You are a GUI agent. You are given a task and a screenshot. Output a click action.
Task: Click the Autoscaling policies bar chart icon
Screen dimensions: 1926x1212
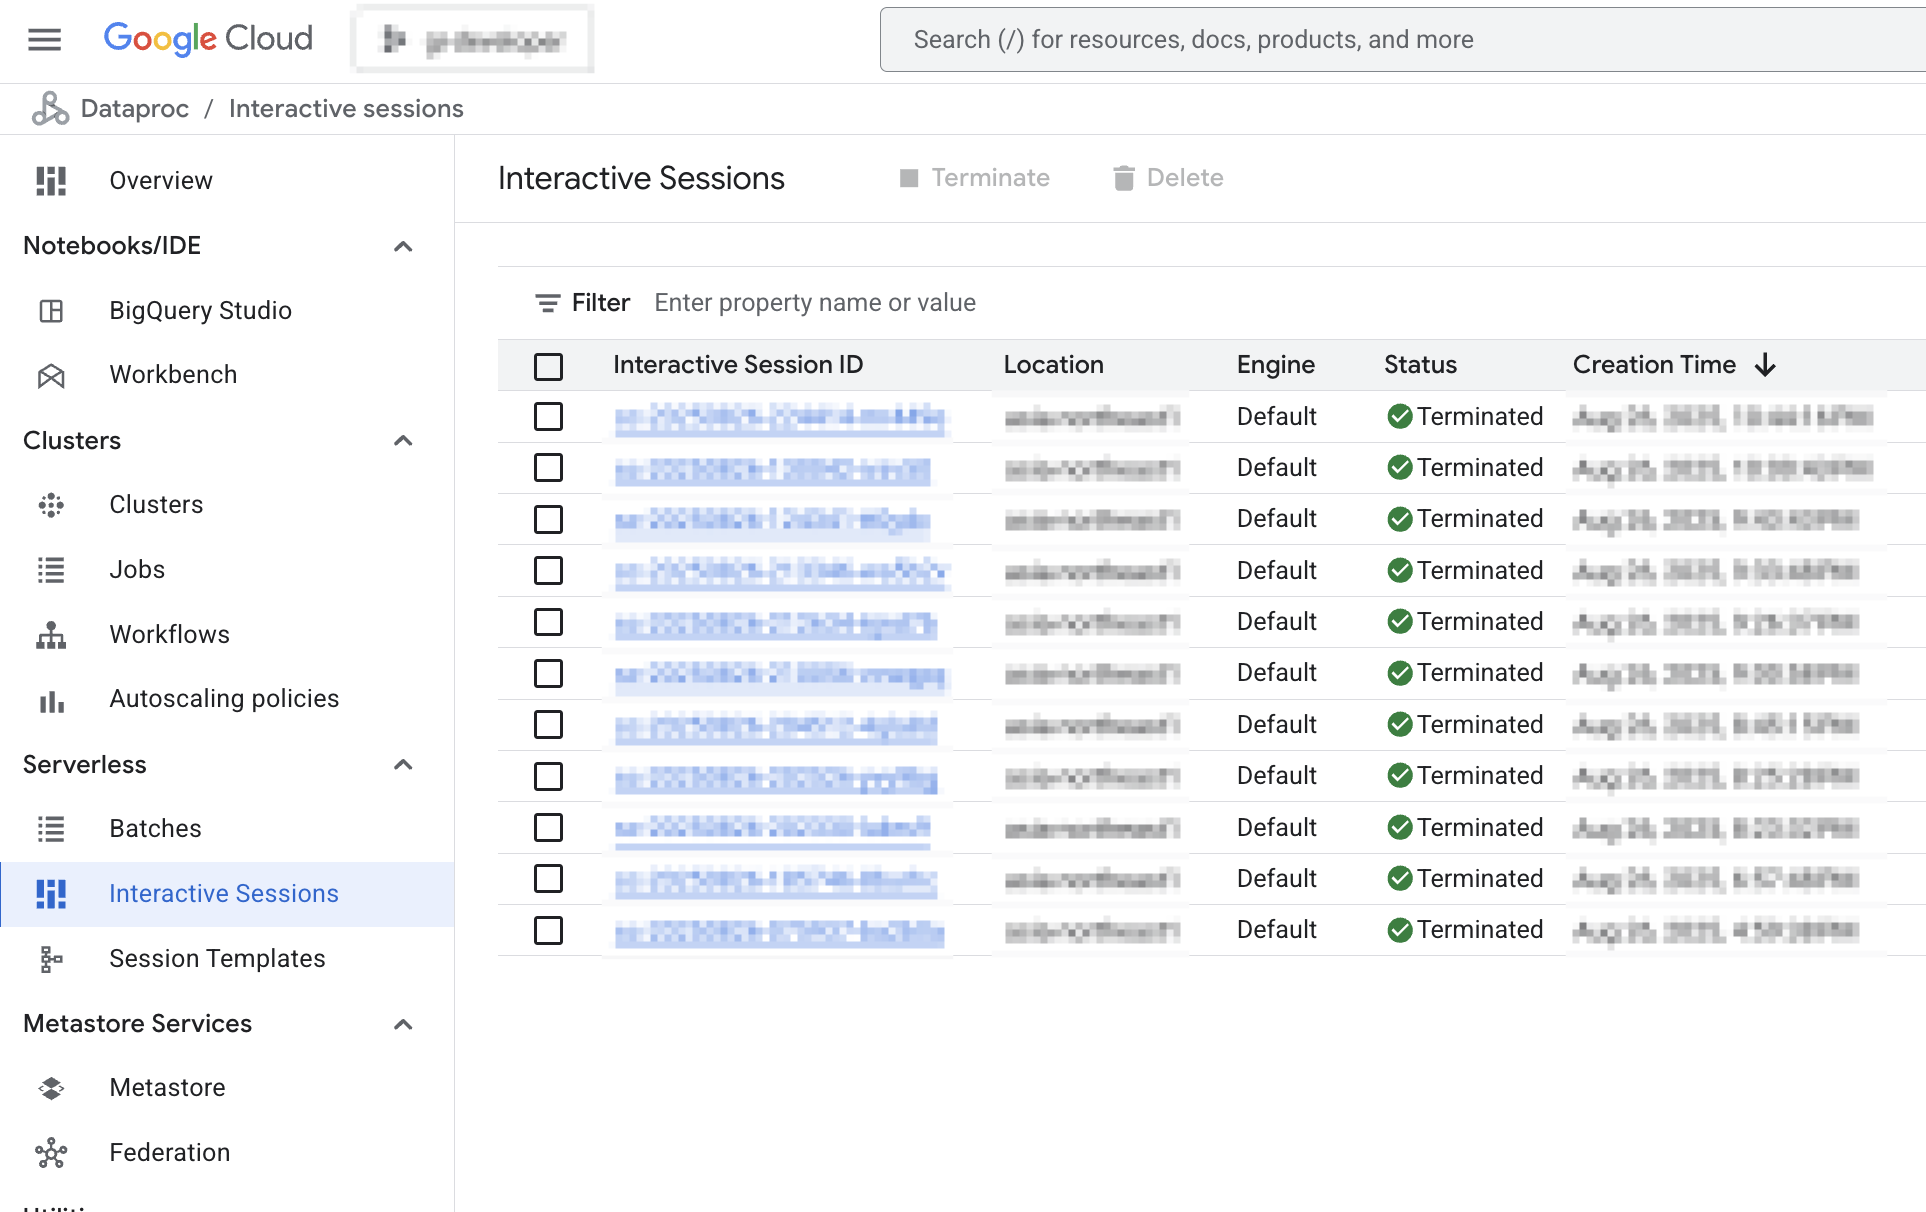(x=51, y=700)
